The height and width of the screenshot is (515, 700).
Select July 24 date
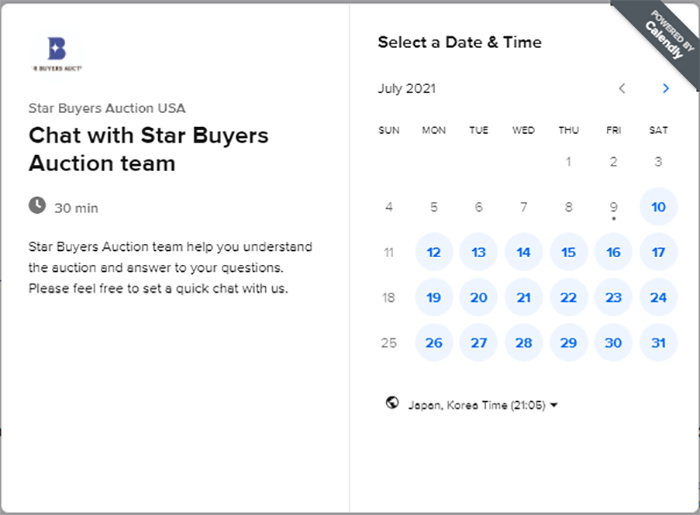point(658,297)
